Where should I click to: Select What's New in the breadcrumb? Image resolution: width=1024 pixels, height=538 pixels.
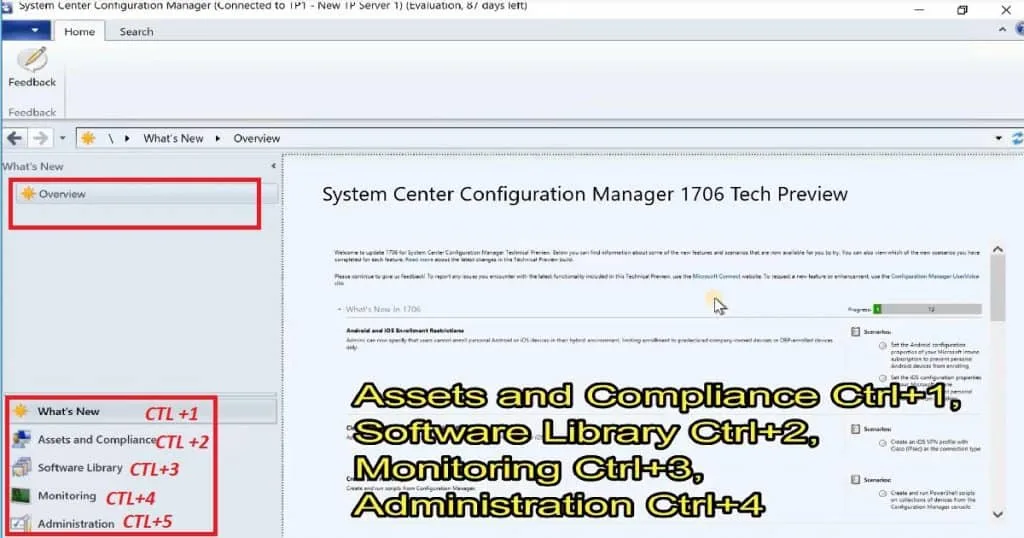[x=173, y=138]
